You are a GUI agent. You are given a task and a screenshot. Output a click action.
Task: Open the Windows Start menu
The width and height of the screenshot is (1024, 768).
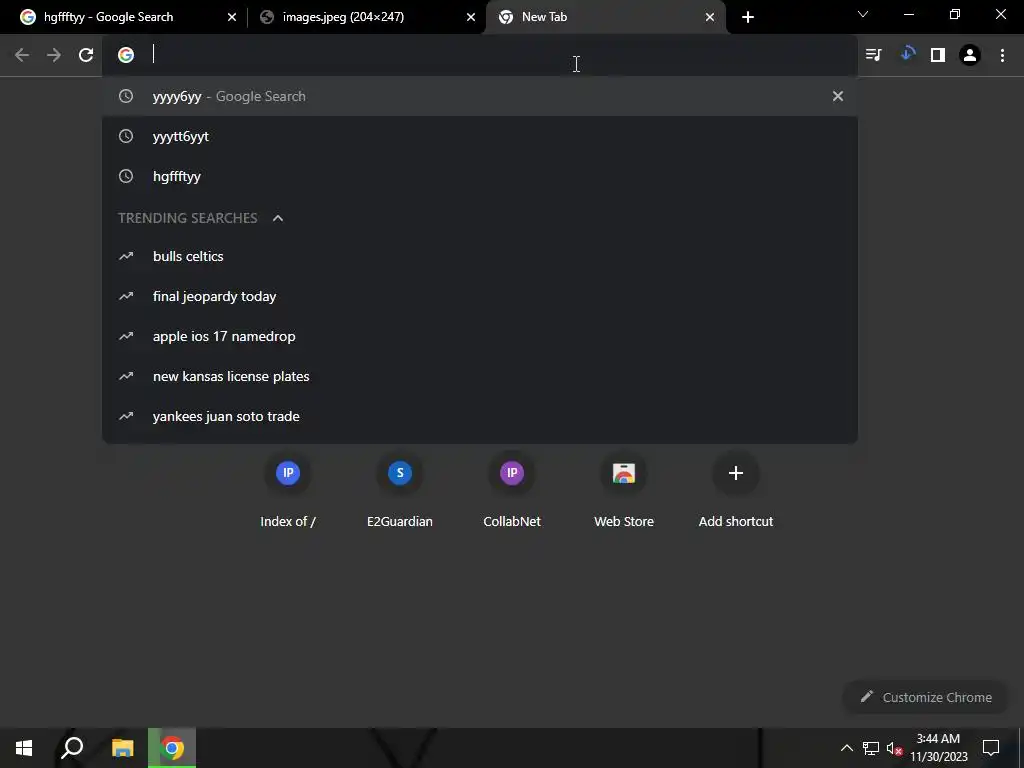coord(24,748)
